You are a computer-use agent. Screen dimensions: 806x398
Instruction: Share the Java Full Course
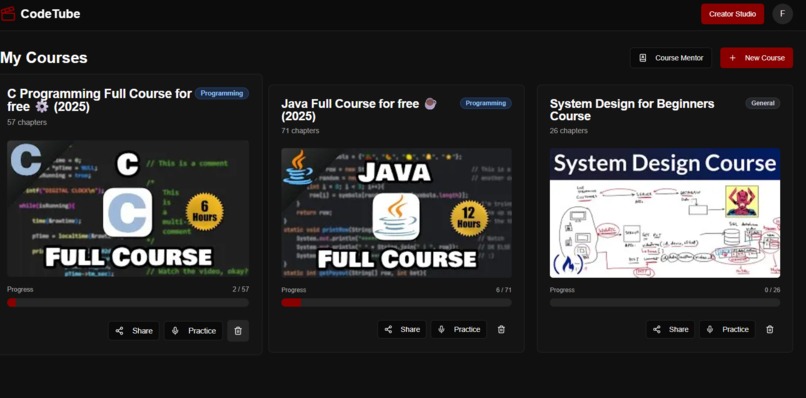coord(402,329)
